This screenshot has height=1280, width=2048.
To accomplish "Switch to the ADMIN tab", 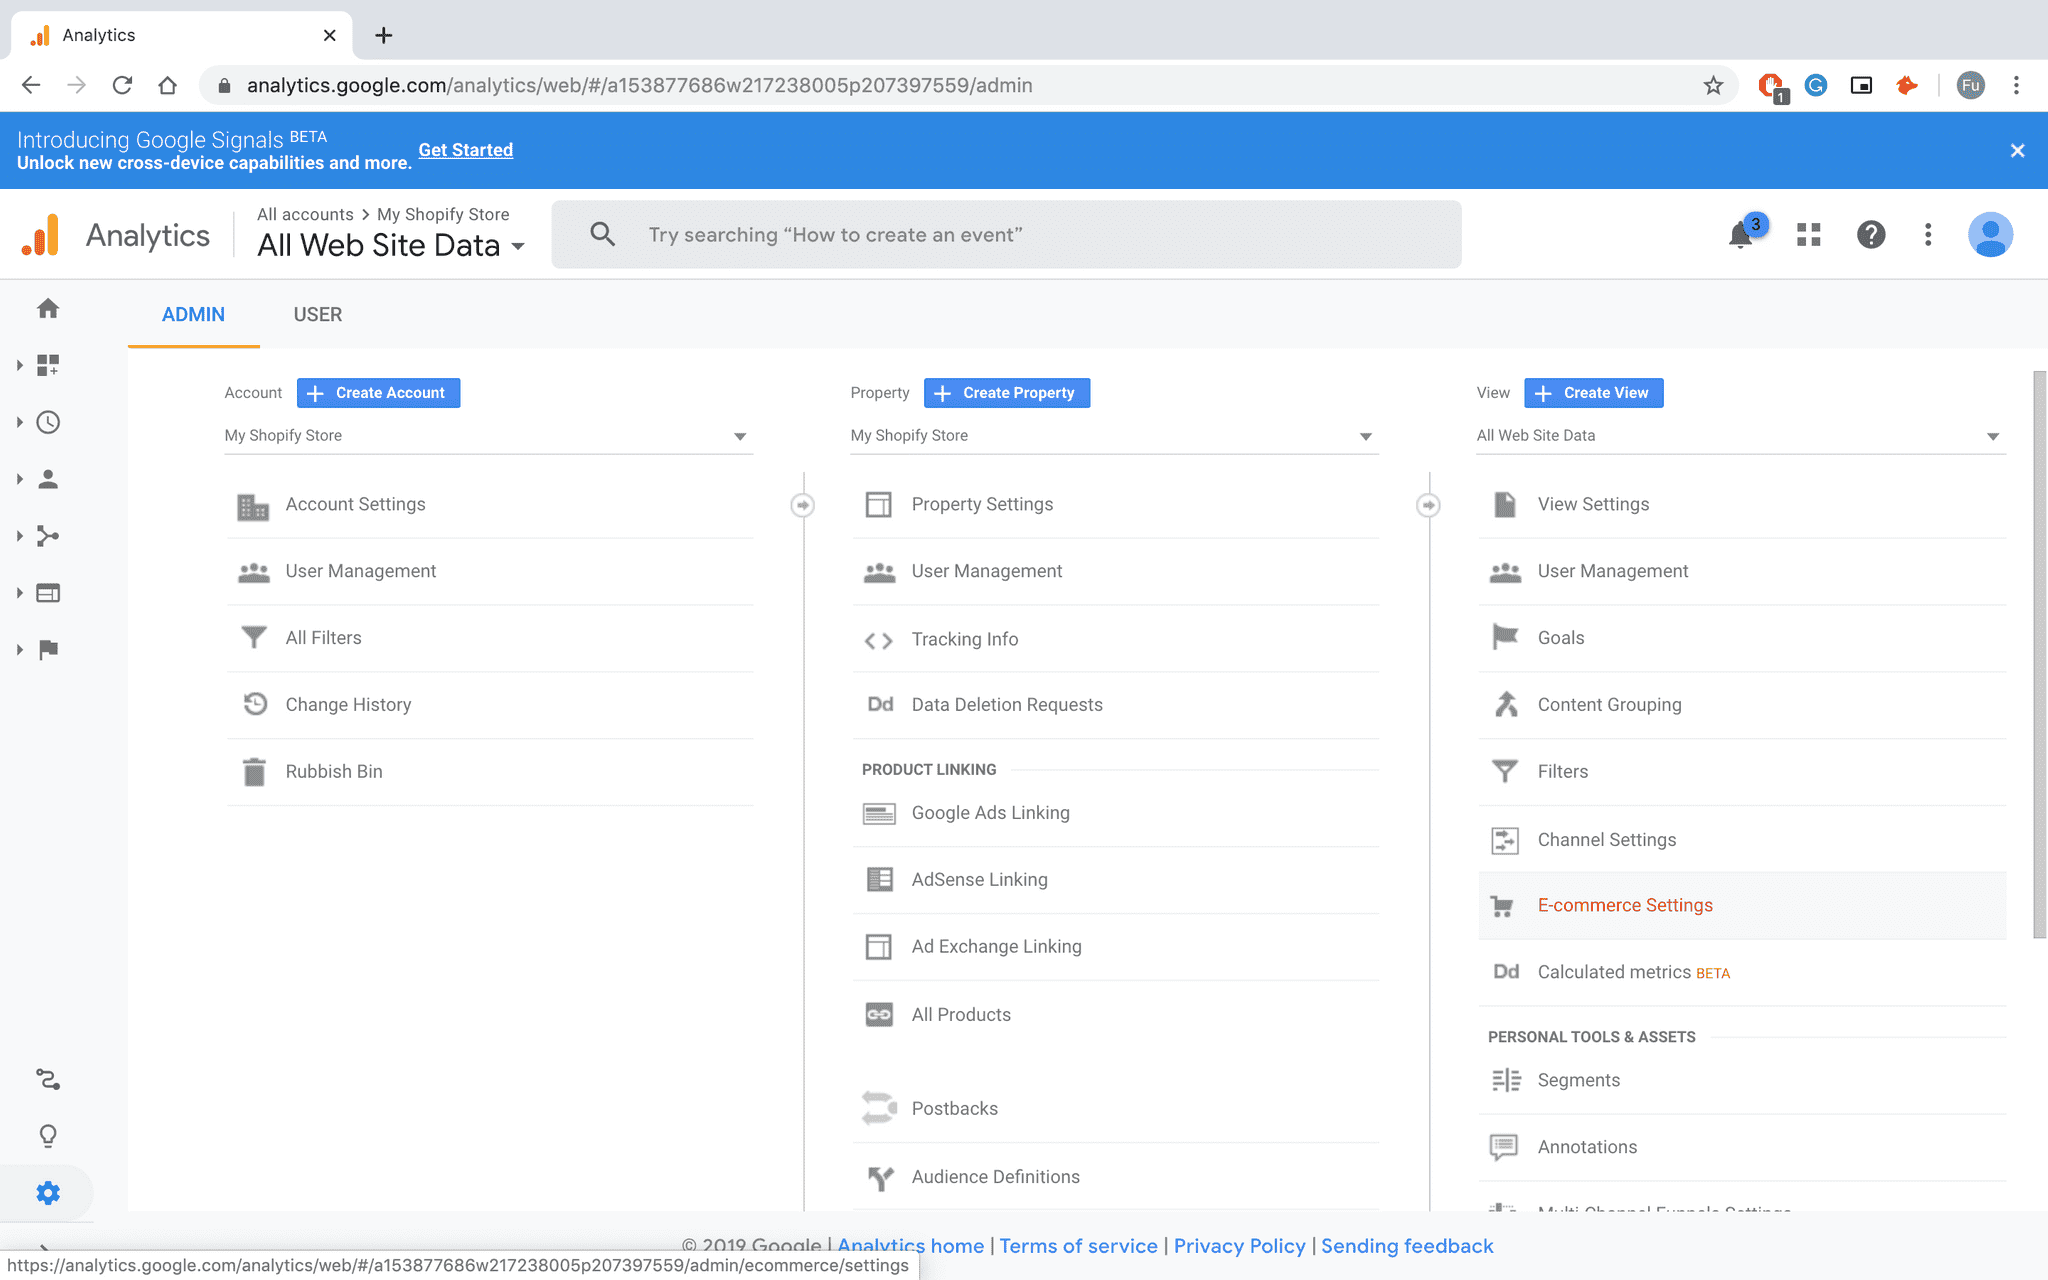I will click(193, 315).
